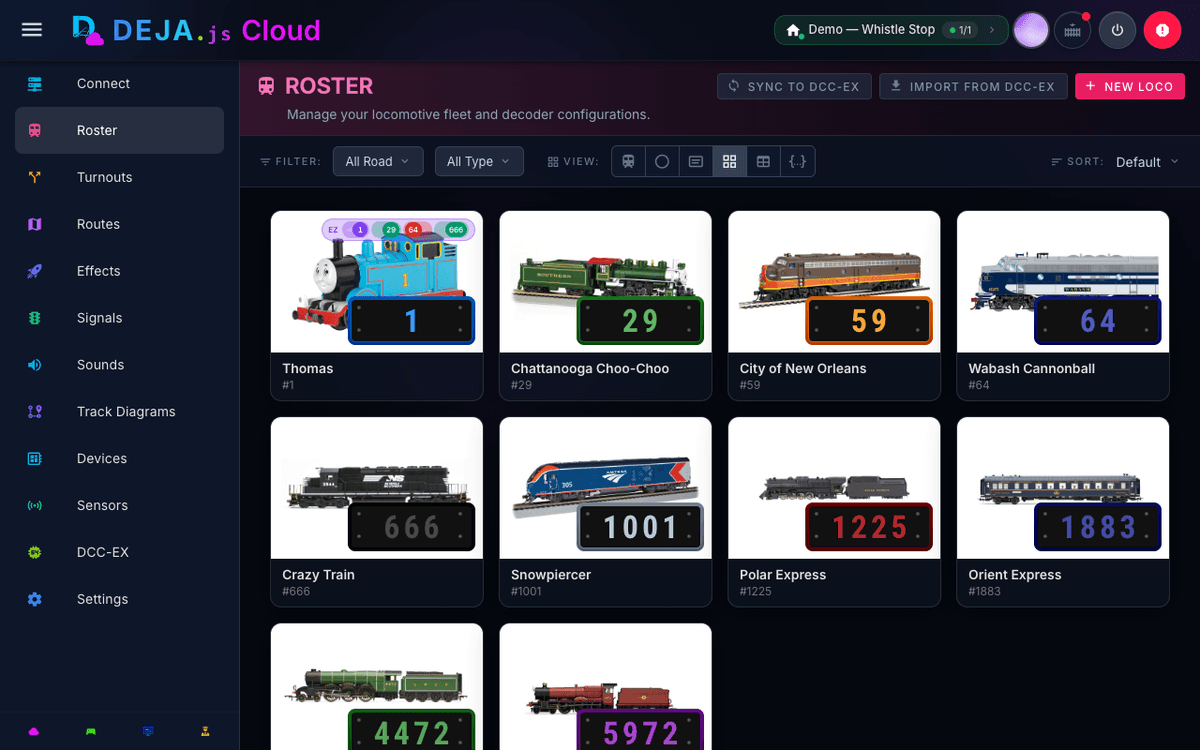The height and width of the screenshot is (750, 1200).
Task: Click the blue monitor icon in sidebar footer
Action: (x=148, y=731)
